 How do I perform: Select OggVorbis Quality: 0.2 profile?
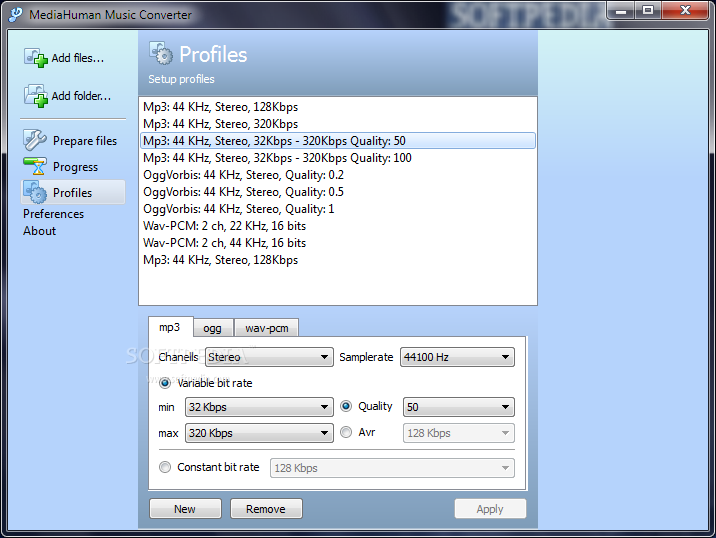pos(338,175)
